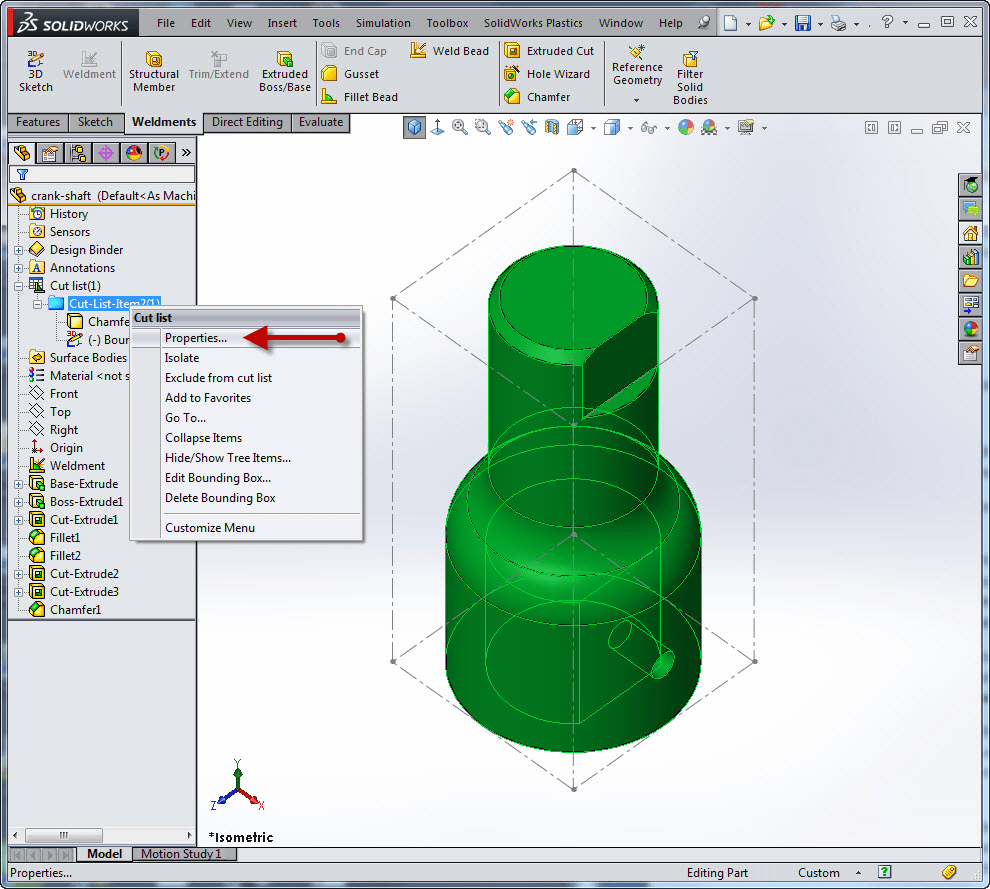Switch to the Sketch tab
Viewport: 990px width, 889px height.
click(x=95, y=122)
